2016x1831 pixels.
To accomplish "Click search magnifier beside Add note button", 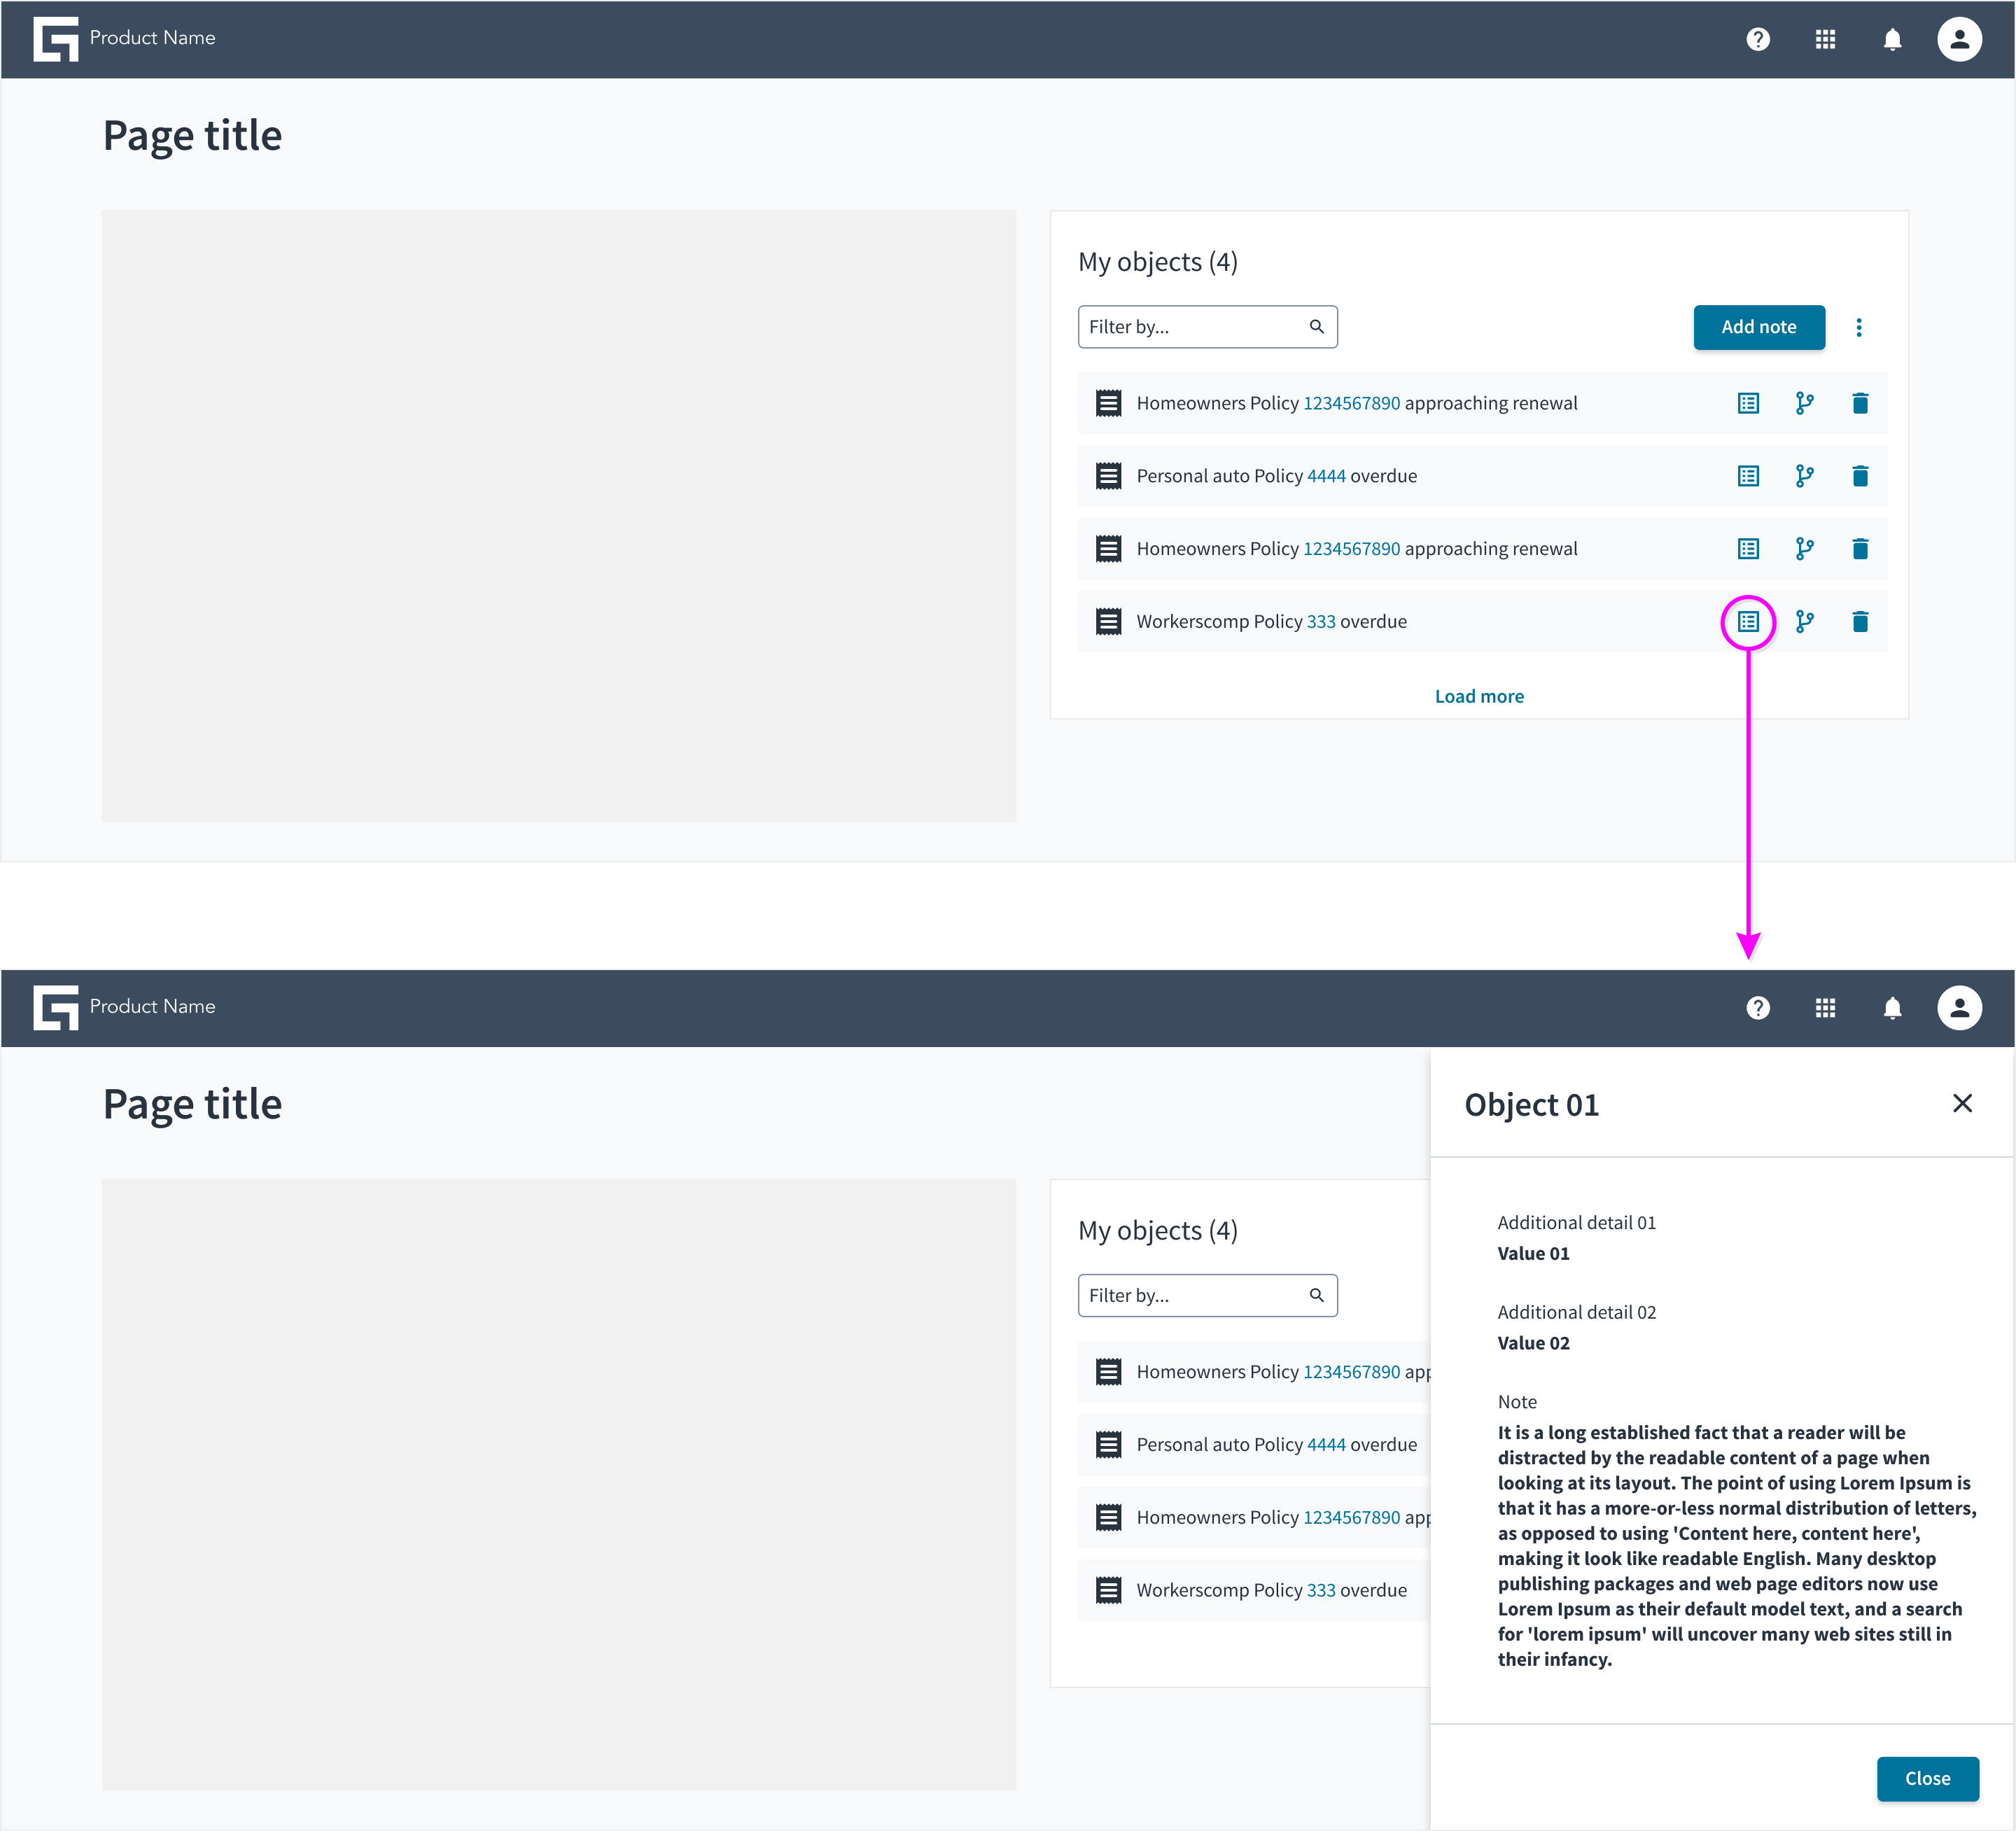I will [1316, 327].
